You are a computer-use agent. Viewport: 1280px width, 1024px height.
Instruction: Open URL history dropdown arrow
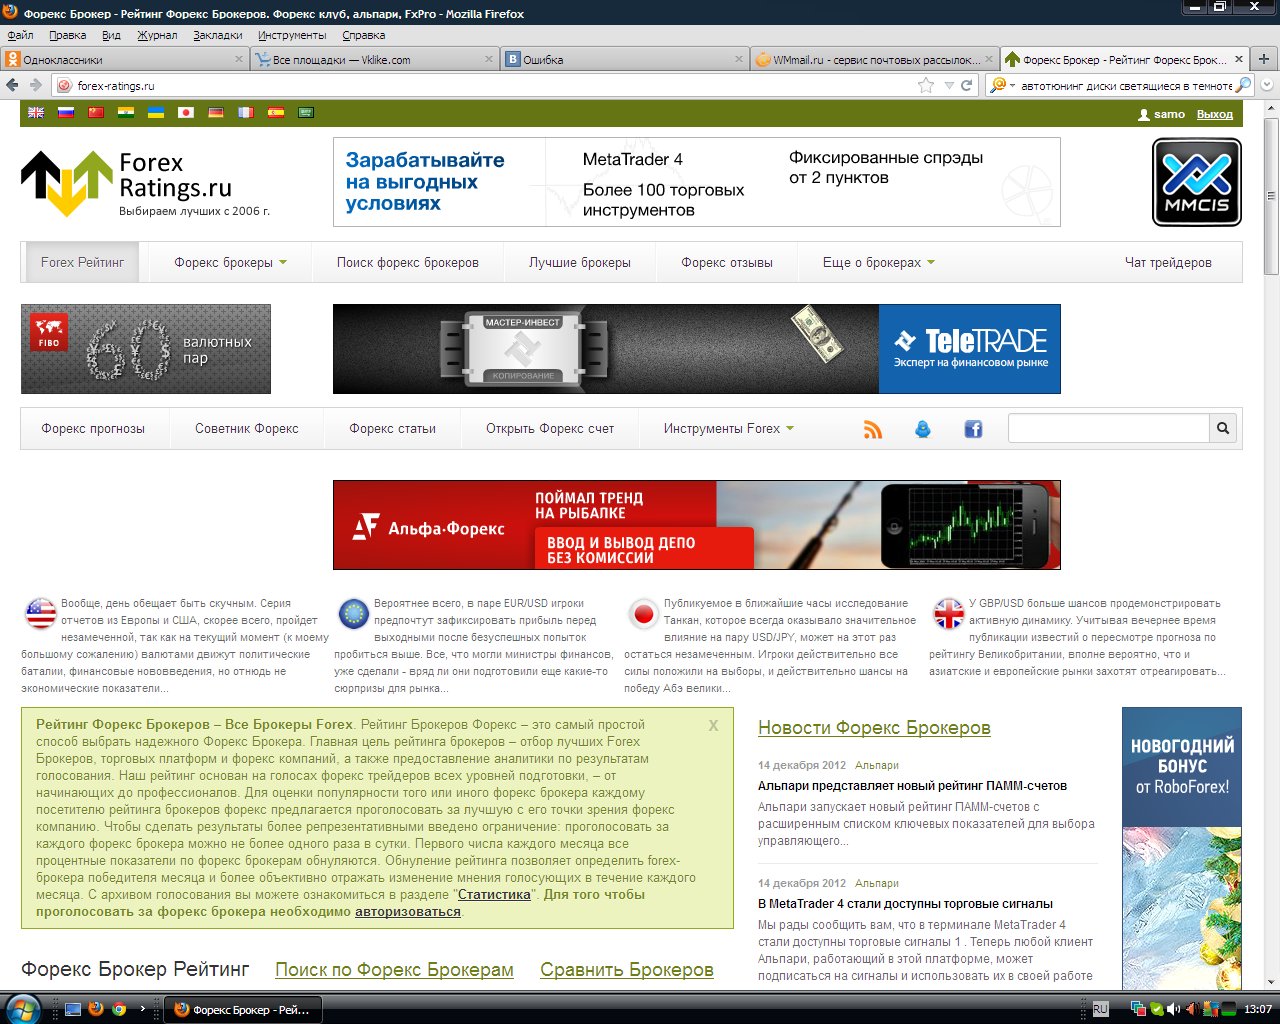[x=949, y=86]
